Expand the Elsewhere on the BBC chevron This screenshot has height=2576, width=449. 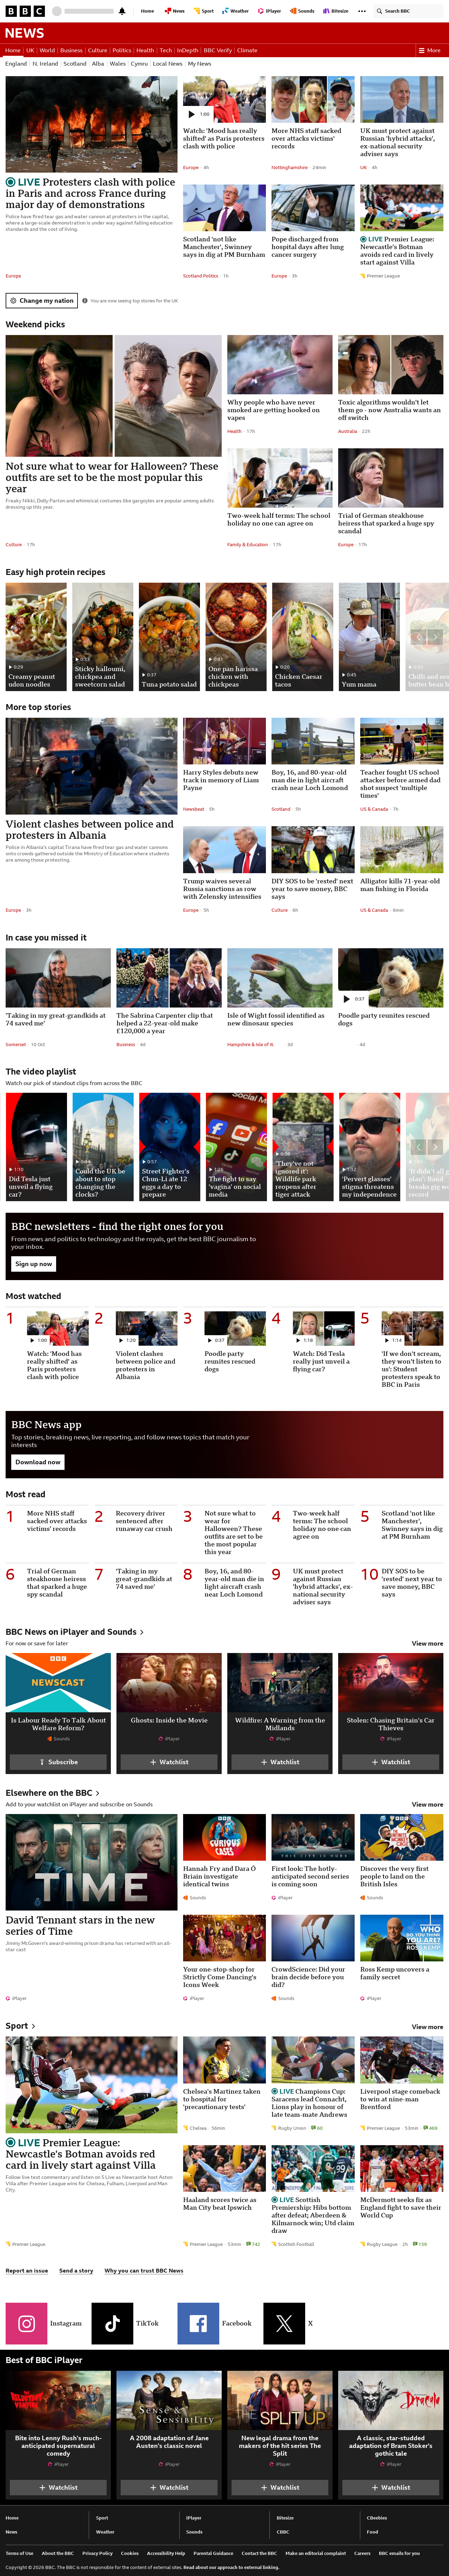pos(97,1793)
